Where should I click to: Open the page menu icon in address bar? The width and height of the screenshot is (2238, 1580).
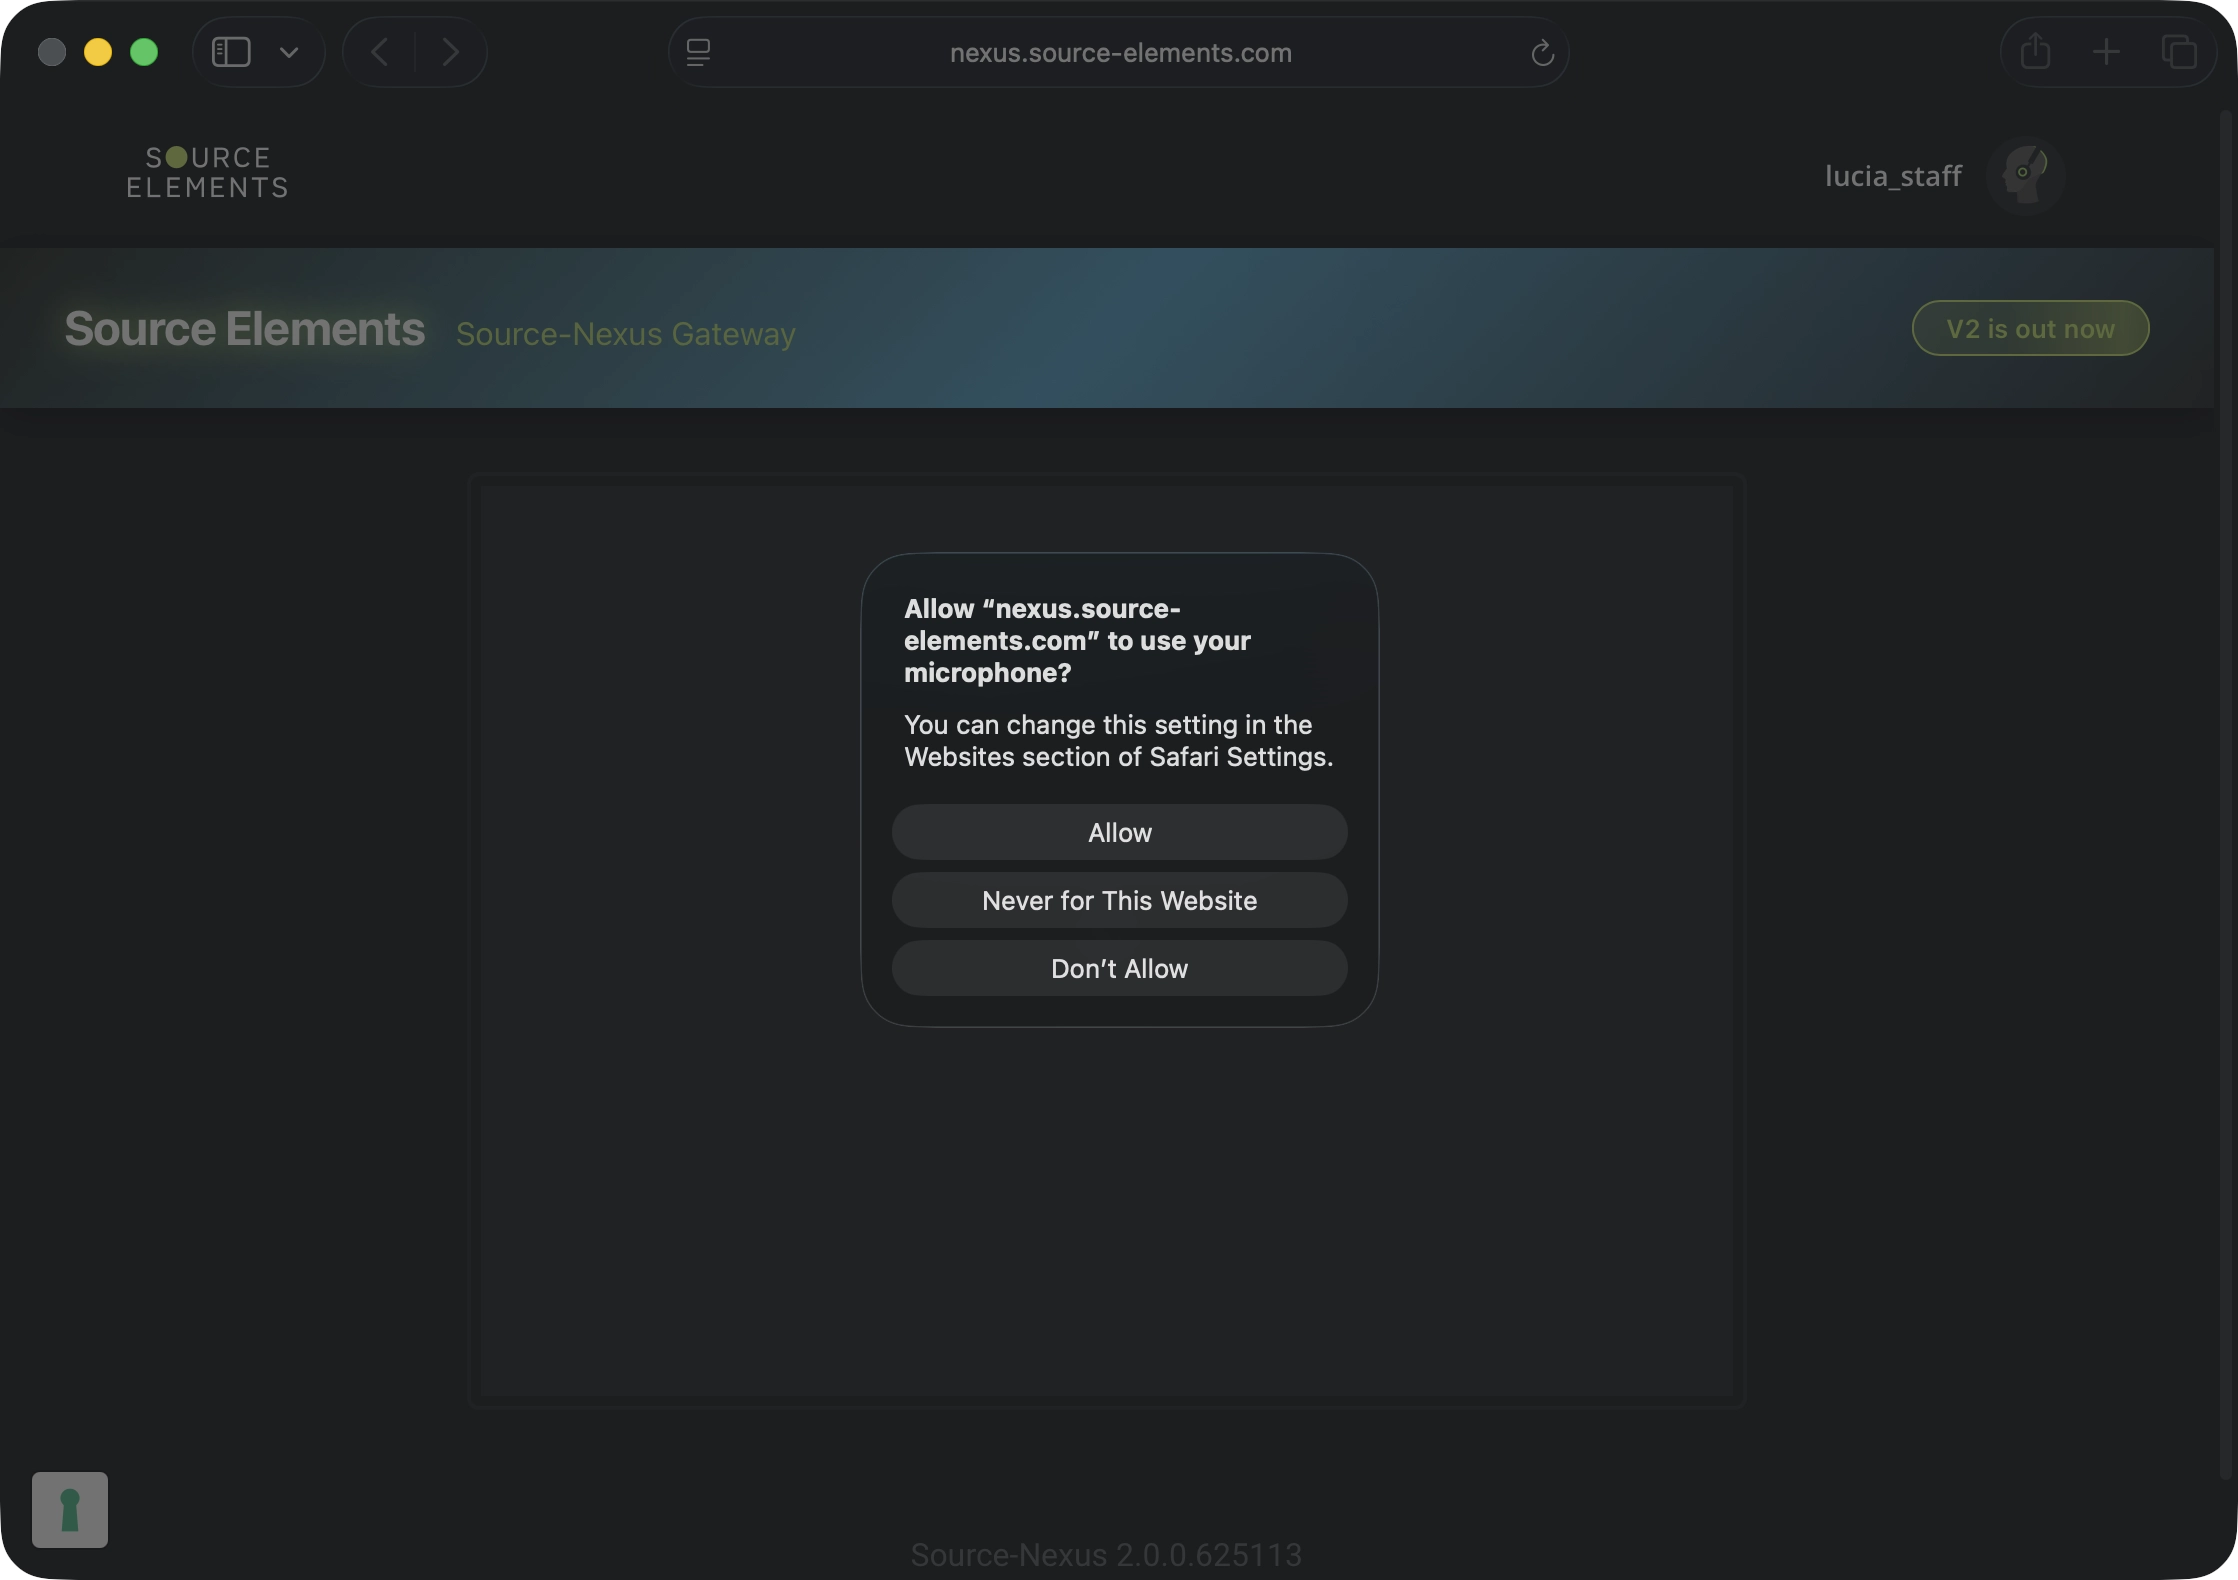point(698,52)
